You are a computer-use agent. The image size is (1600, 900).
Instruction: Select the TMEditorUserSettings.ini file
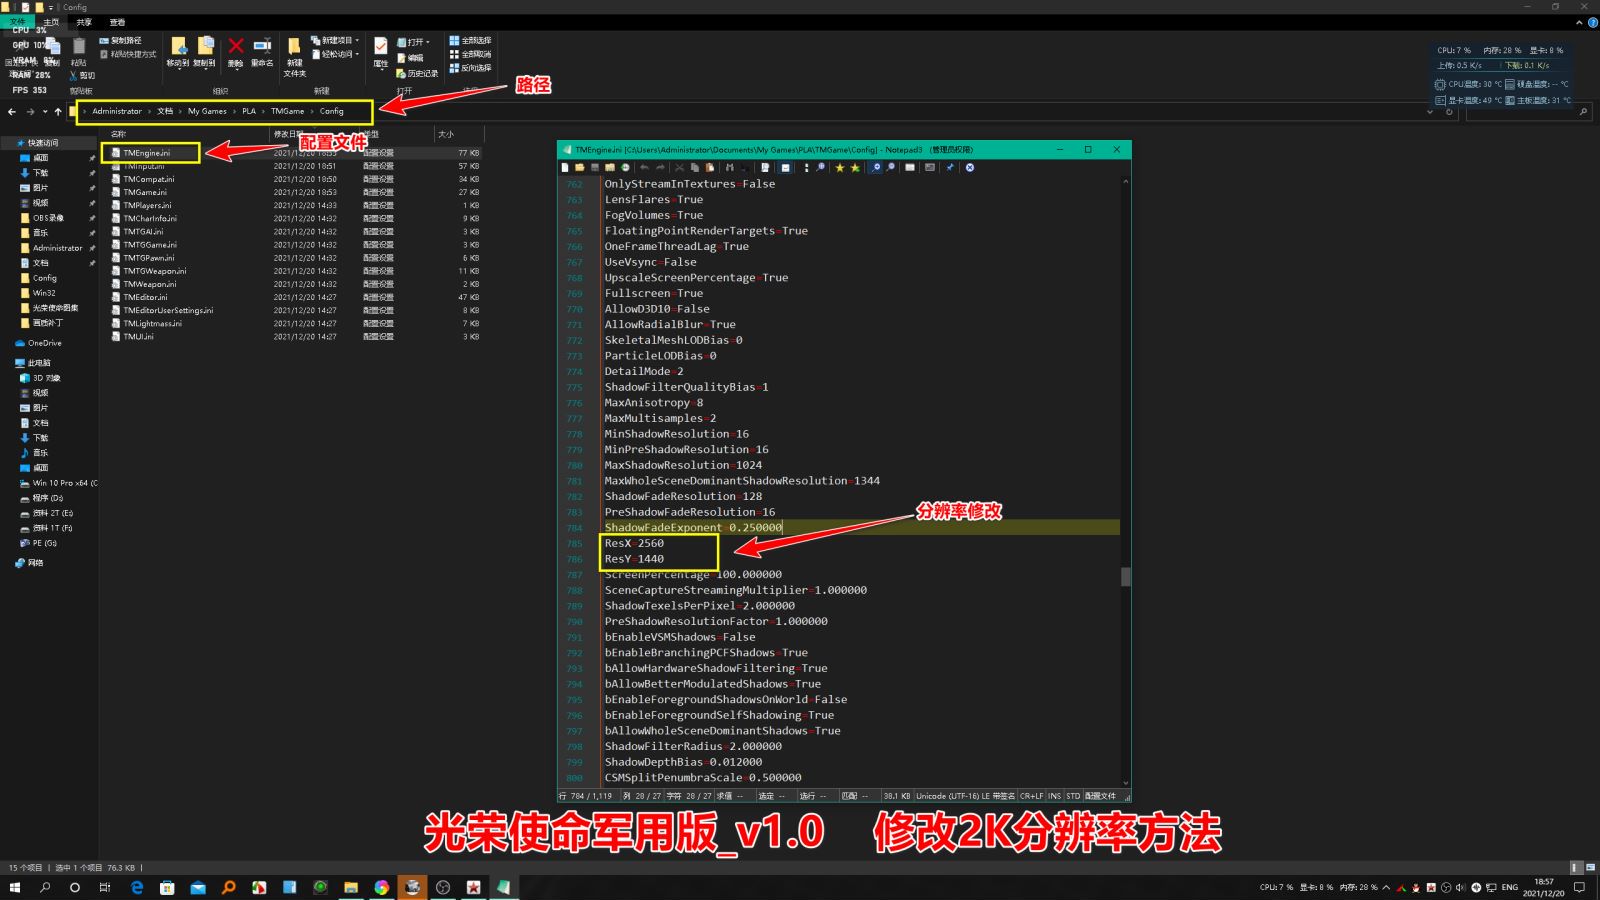(x=168, y=310)
